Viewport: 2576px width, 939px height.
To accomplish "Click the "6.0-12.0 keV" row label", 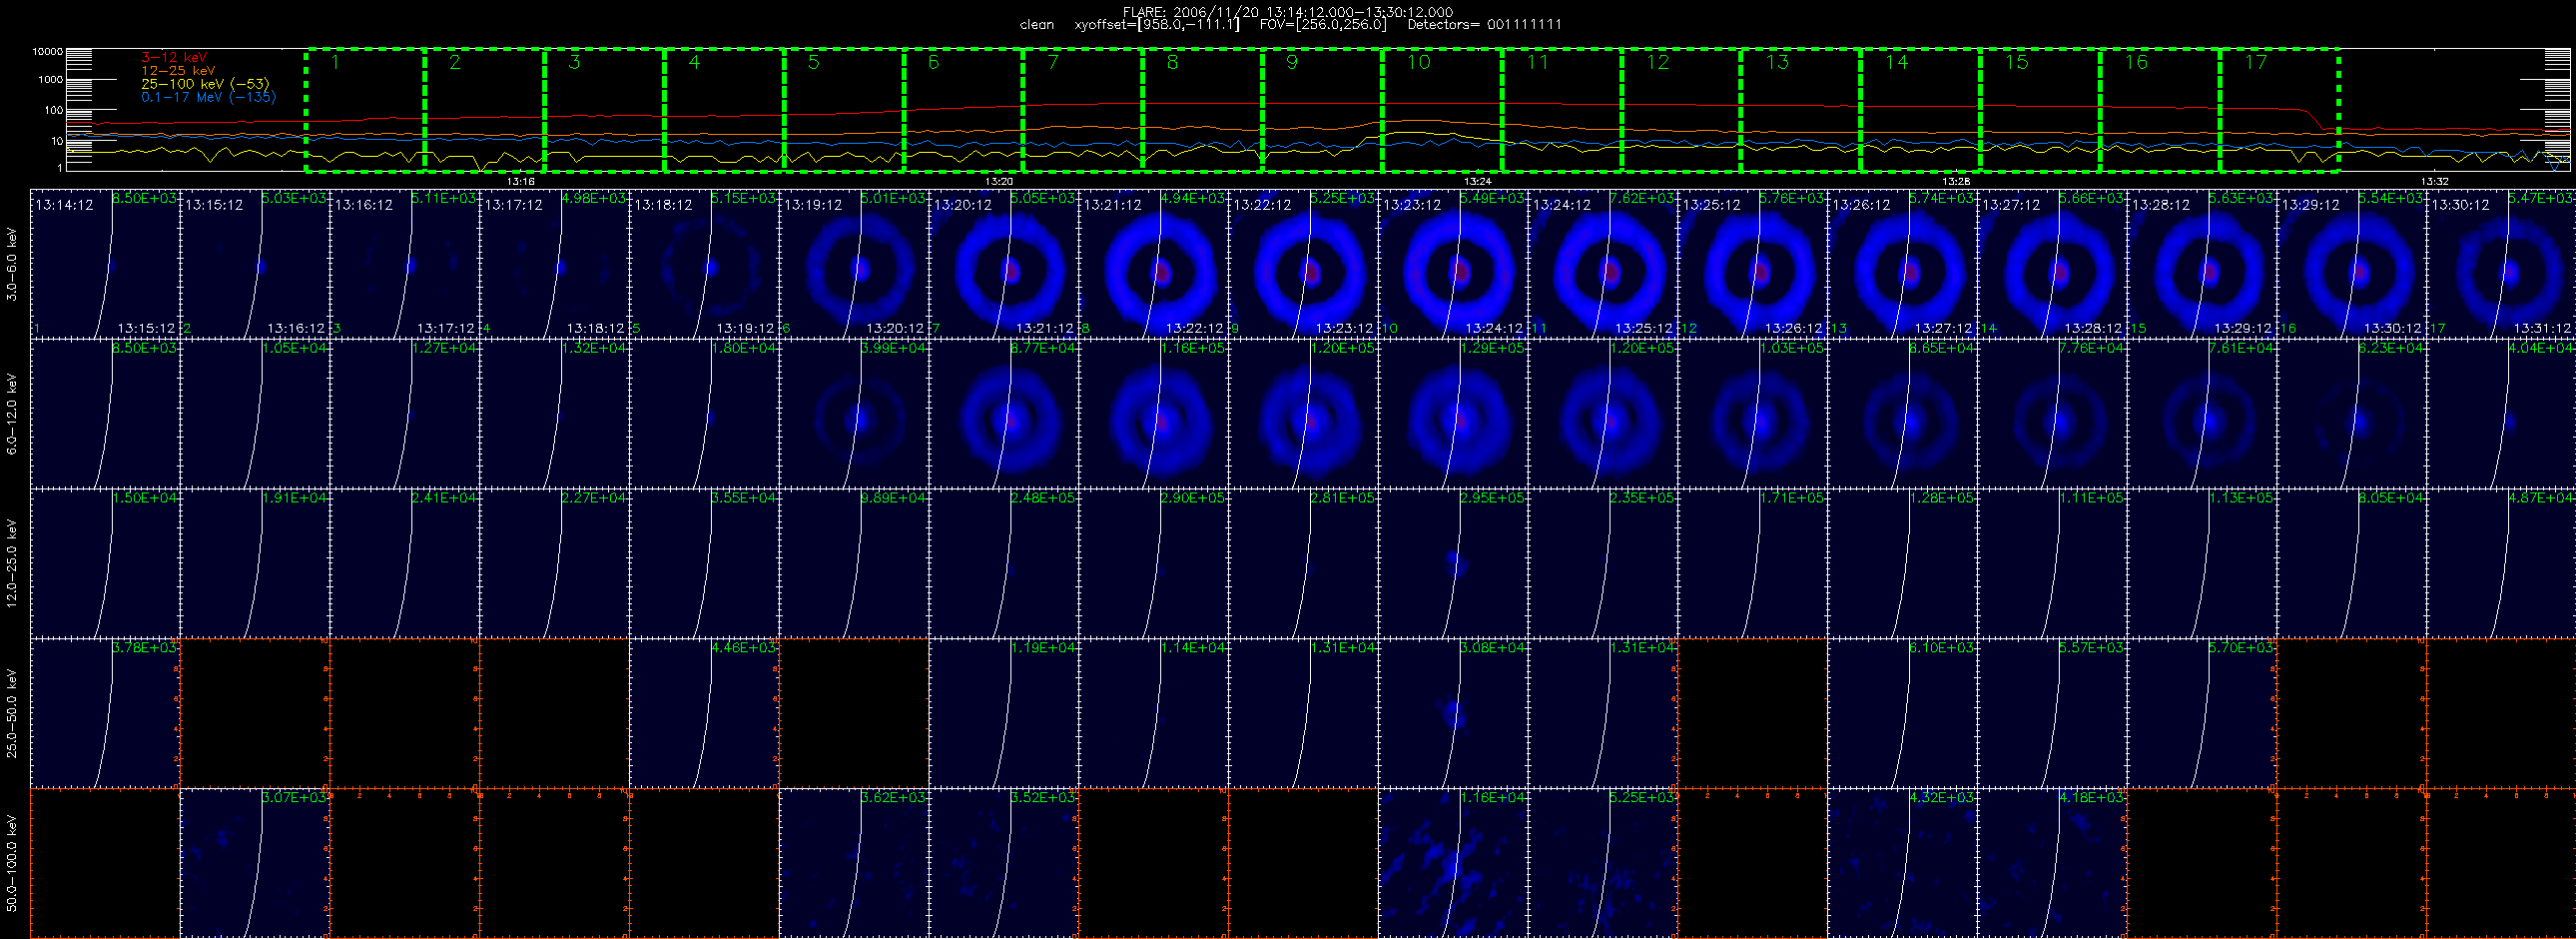I will pos(12,414).
